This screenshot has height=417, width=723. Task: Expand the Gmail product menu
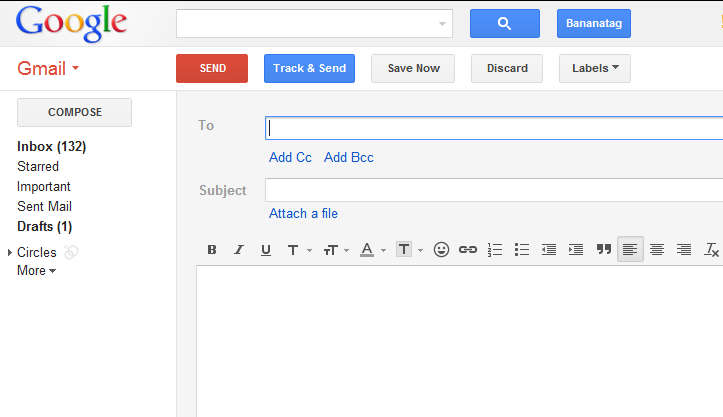coord(48,69)
